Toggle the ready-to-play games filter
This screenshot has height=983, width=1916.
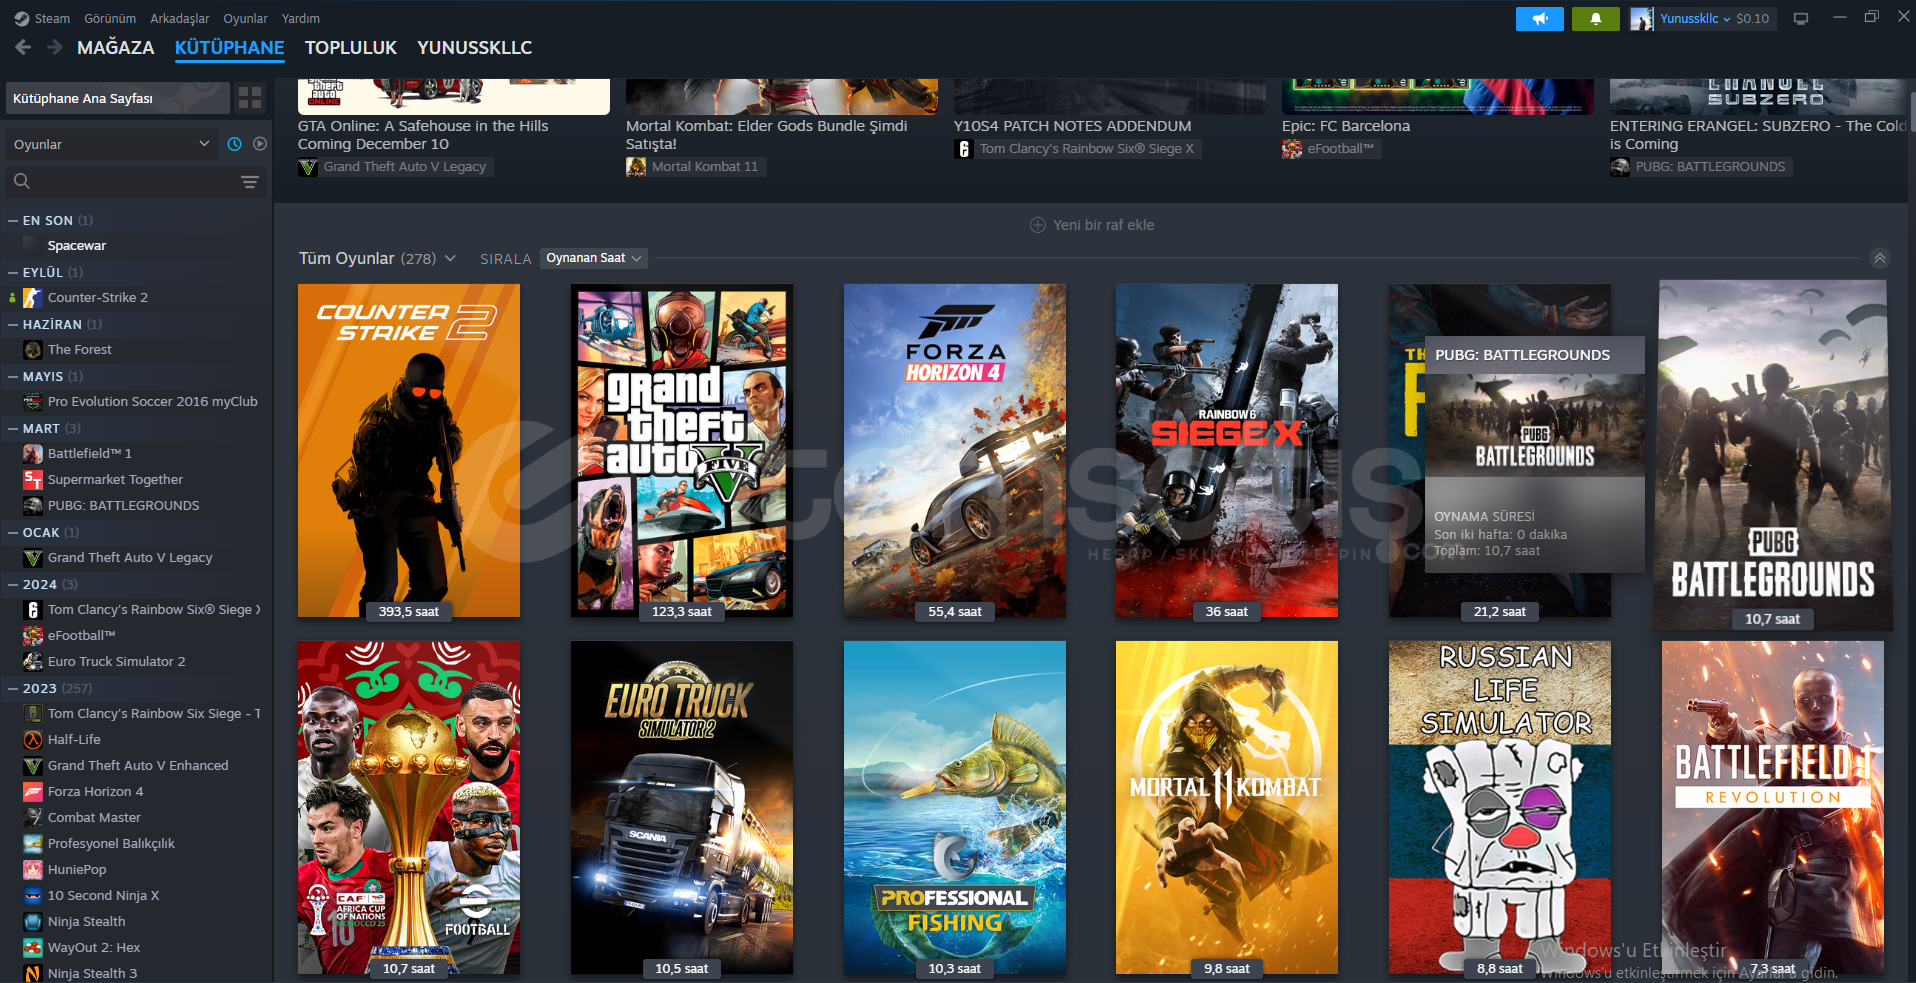(x=260, y=144)
